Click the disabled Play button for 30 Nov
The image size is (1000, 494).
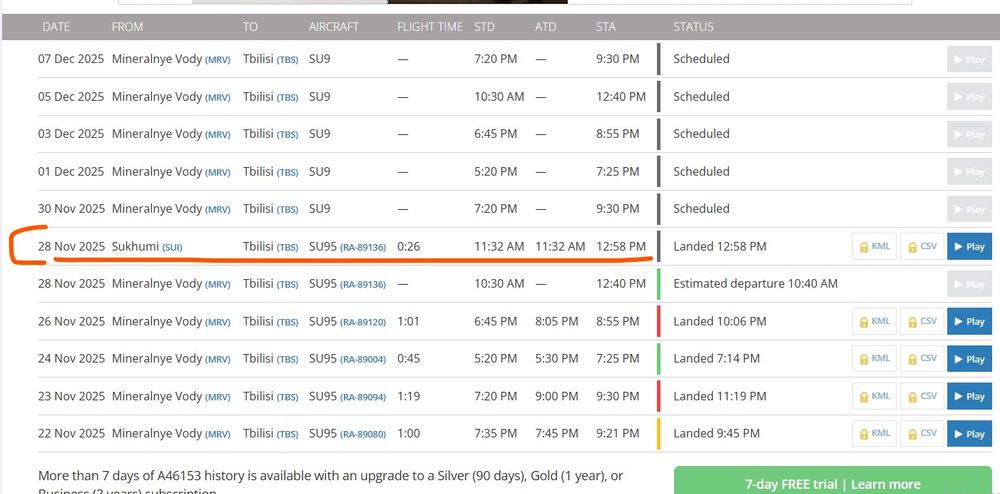coord(969,209)
